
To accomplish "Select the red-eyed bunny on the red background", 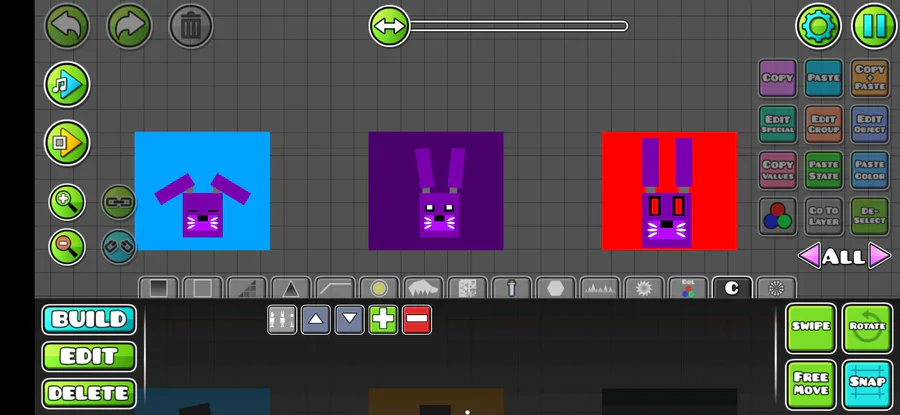I will pos(669,191).
